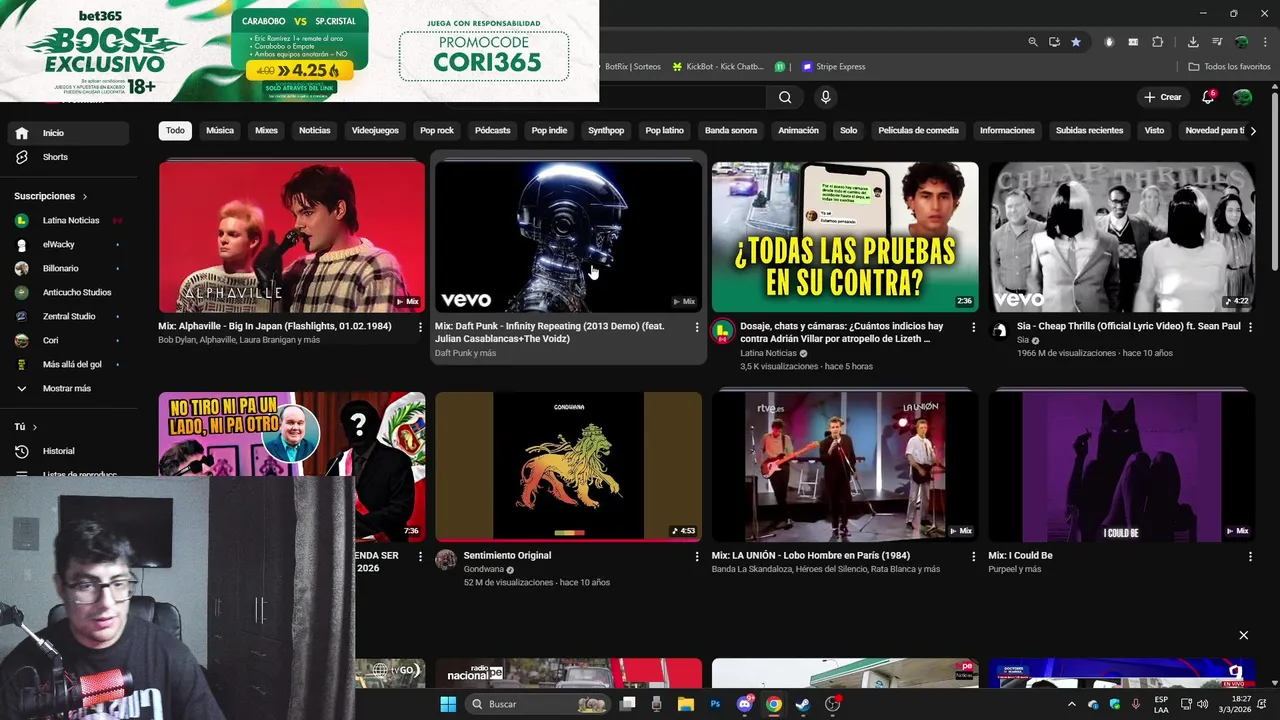The height and width of the screenshot is (720, 1280).
Task: Open Chrome downloads icon
Action: (x=1193, y=42)
